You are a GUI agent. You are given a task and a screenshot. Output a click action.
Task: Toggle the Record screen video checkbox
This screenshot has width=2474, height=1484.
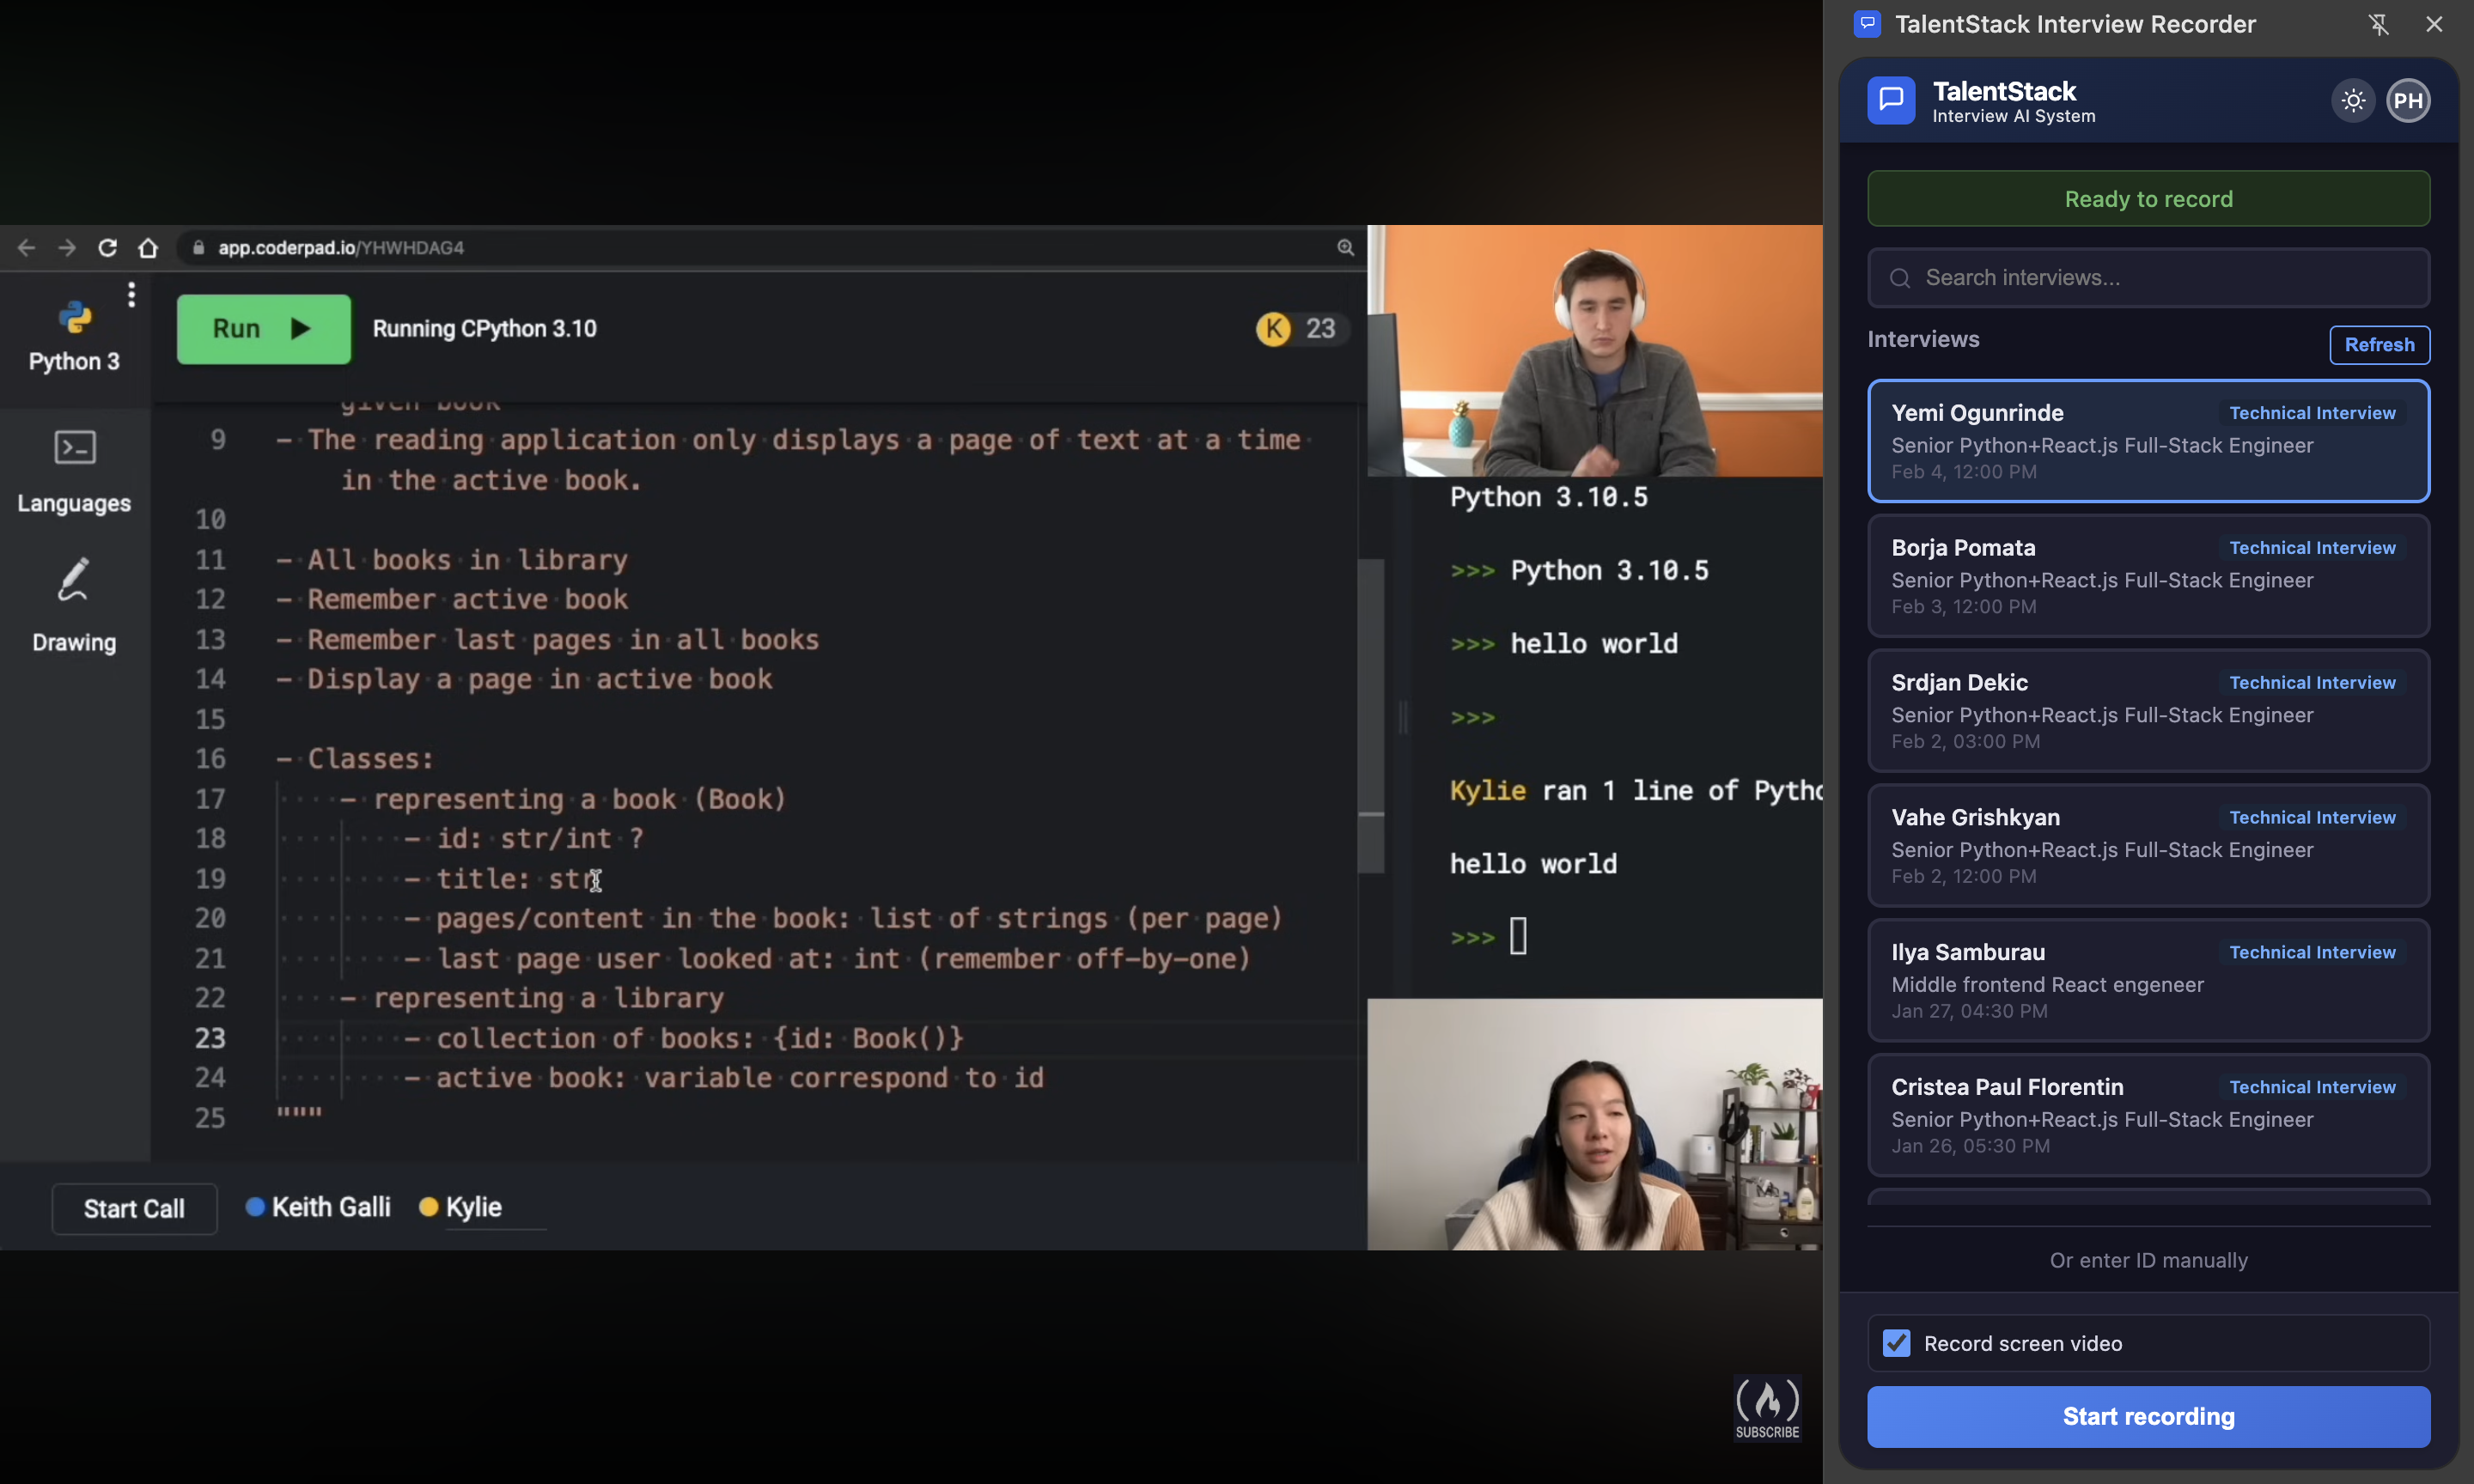pyautogui.click(x=1896, y=1342)
